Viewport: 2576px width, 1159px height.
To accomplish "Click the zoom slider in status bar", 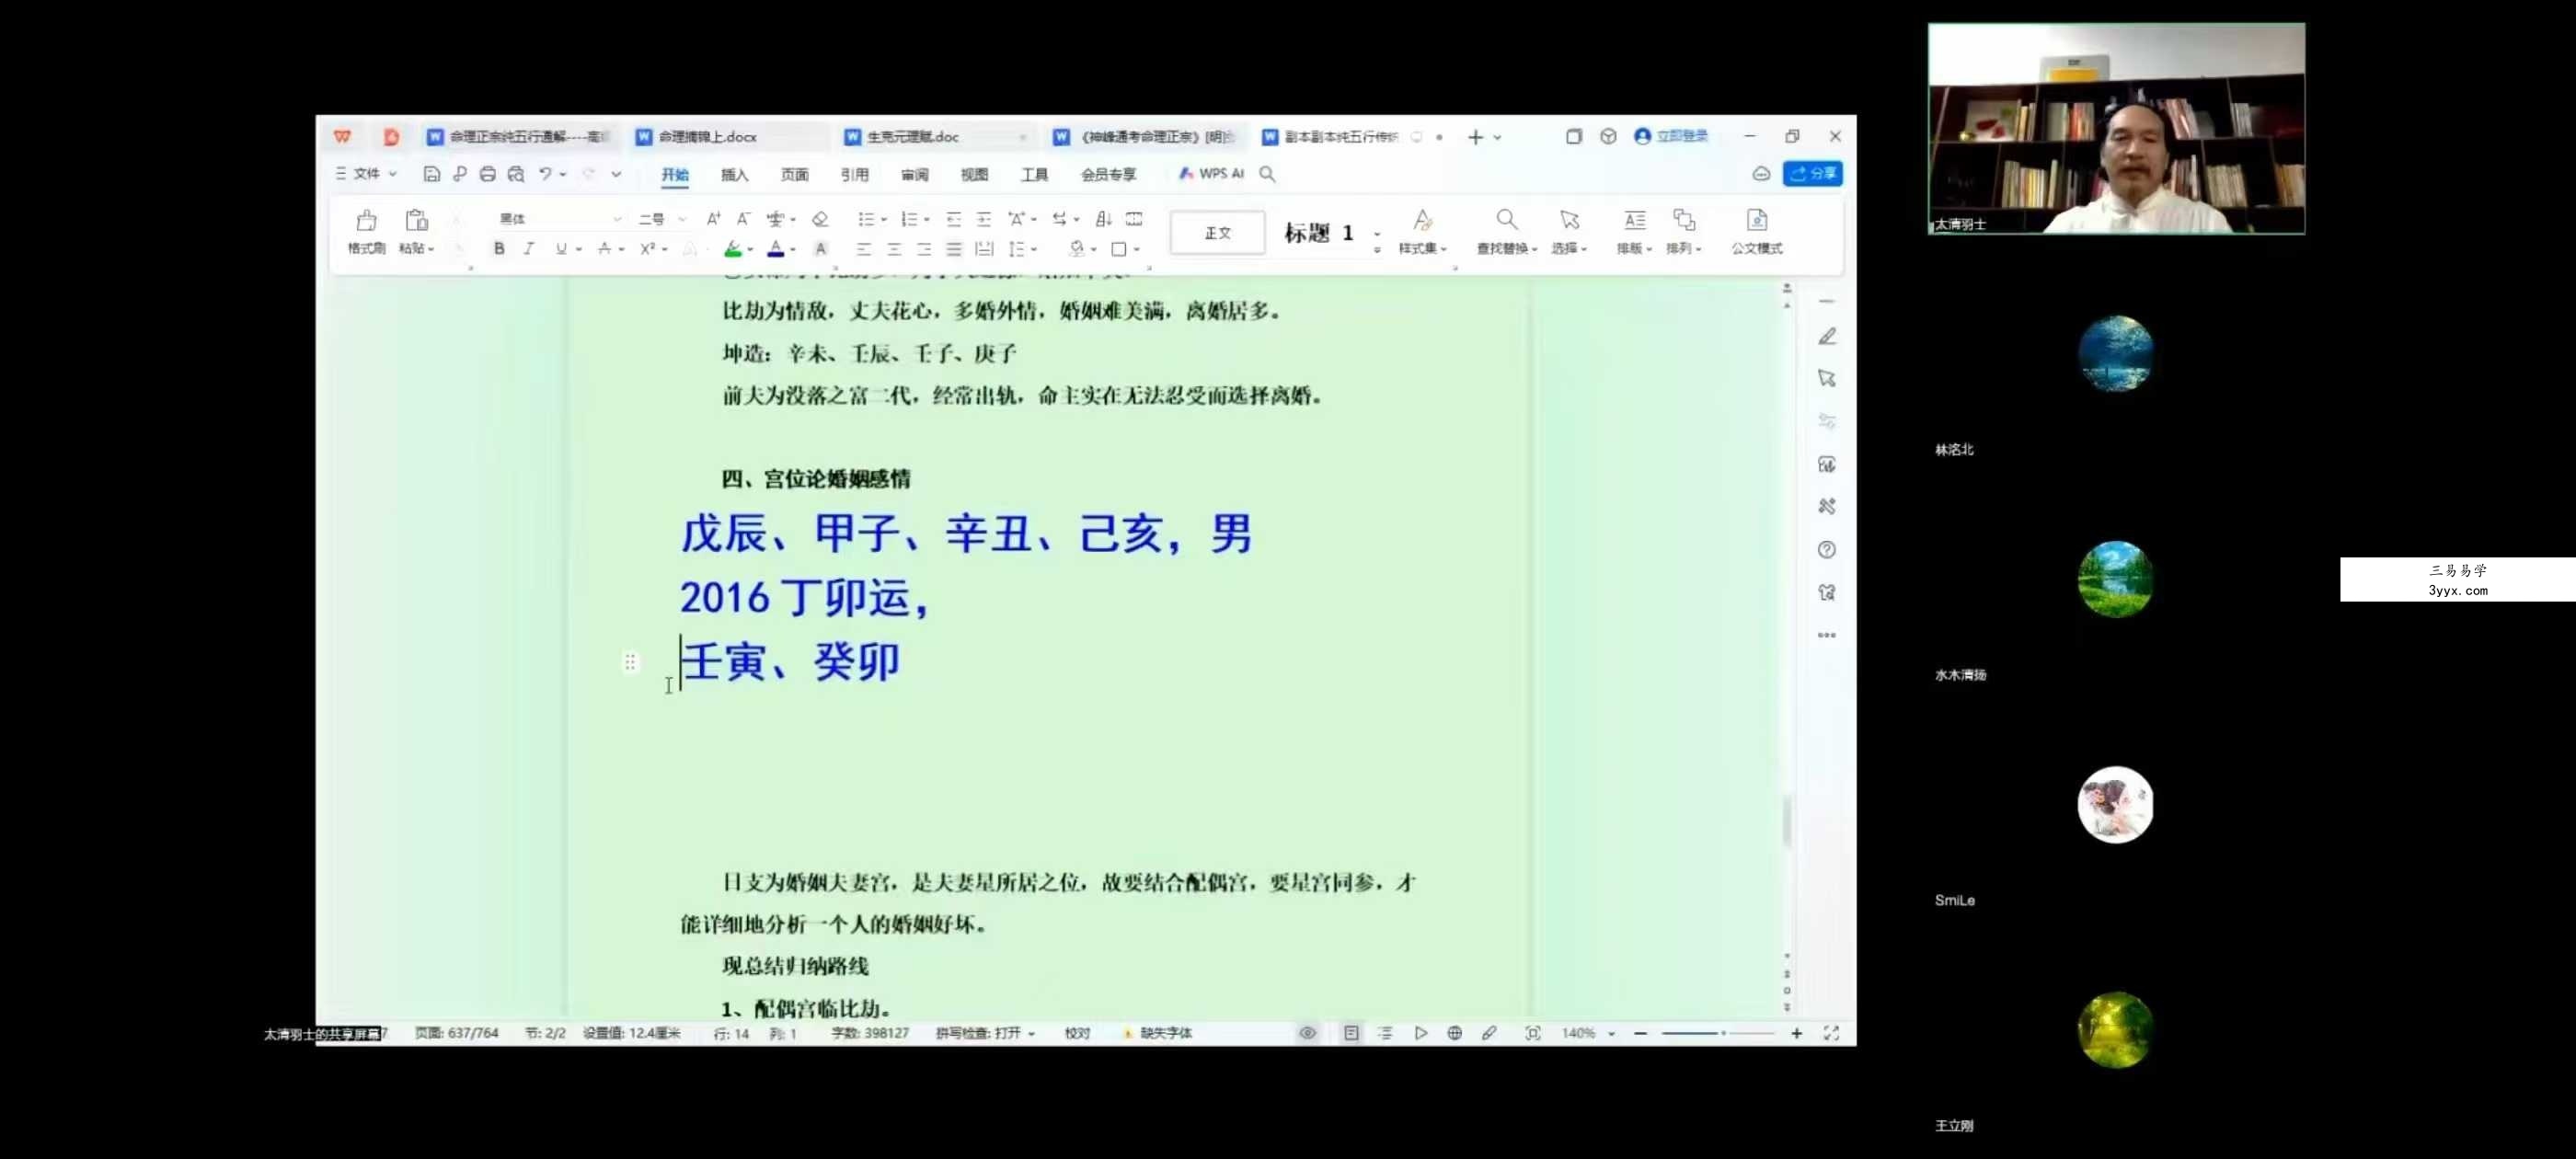I will tap(1718, 1033).
